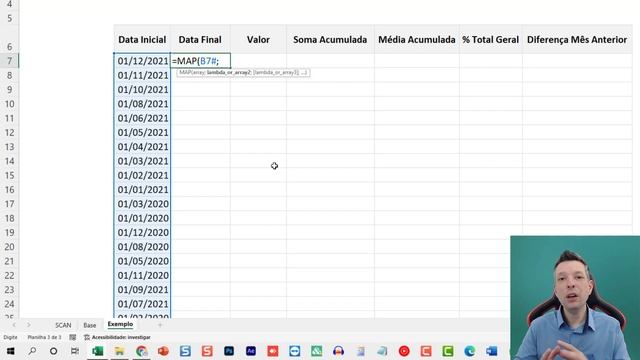The width and height of the screenshot is (640, 360).
Task: Click the Data Inicial header cell
Action: [142, 40]
